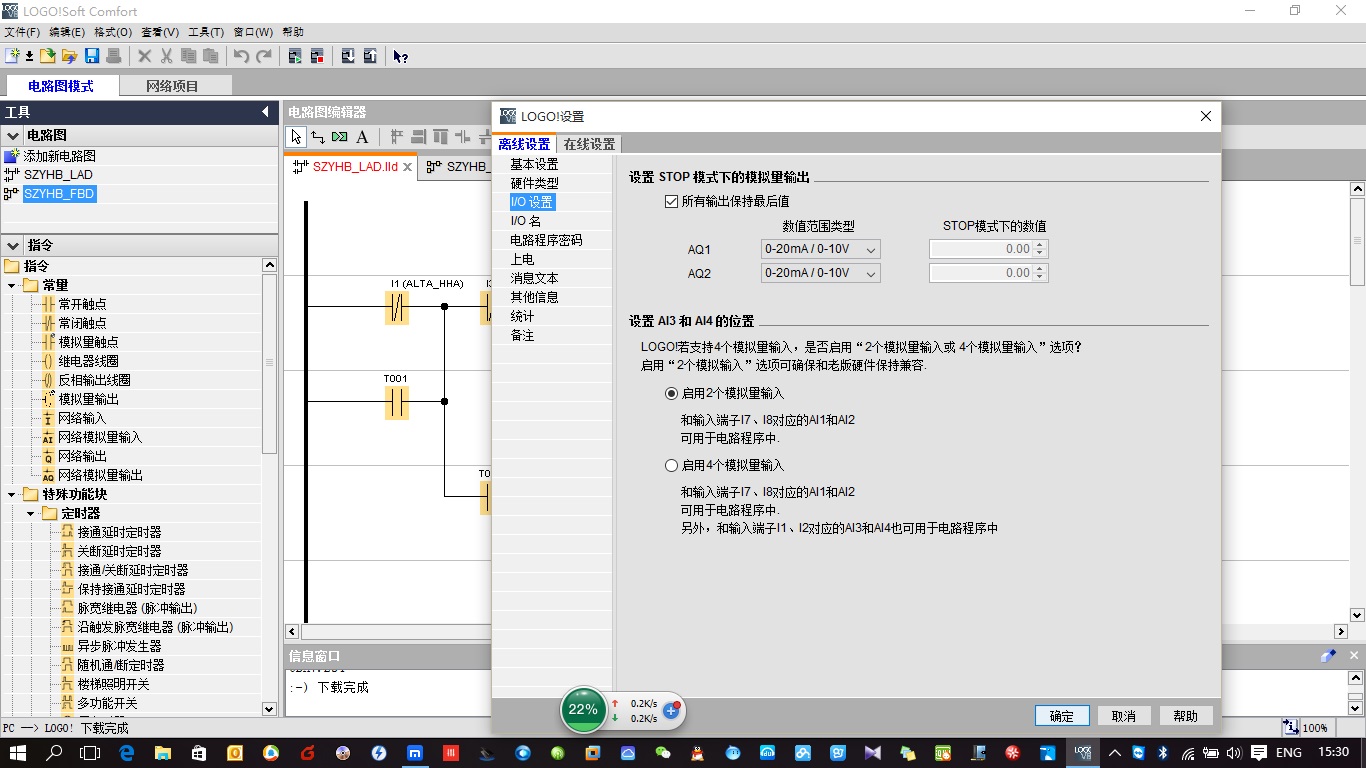The image size is (1366, 768).
Task: Select 基本设置 in settings list
Action: [534, 164]
